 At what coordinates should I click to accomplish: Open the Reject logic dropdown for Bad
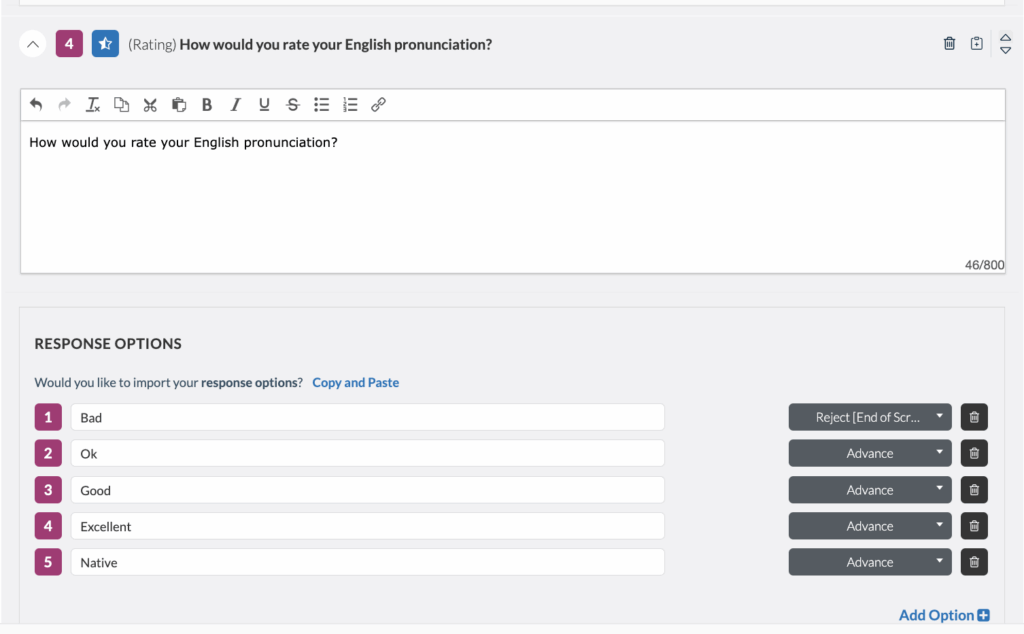click(869, 417)
